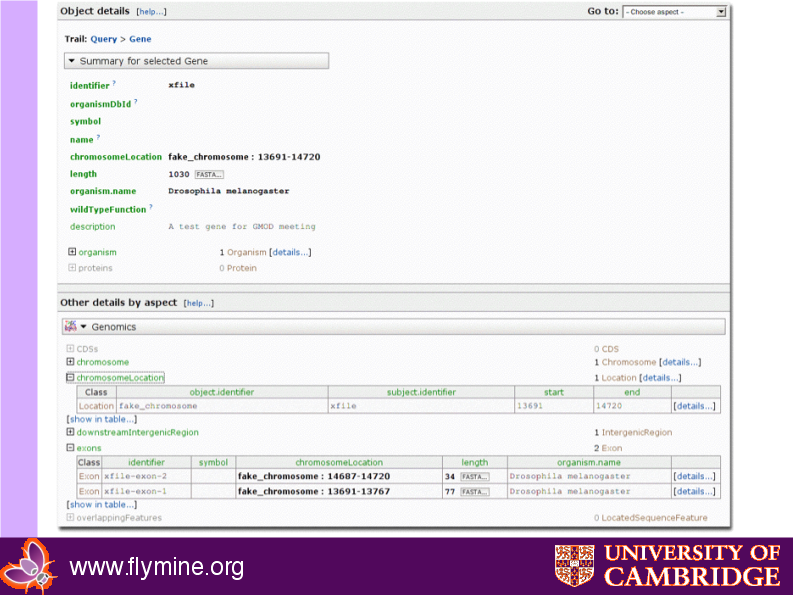Viewport: 793px width, 595px height.
Task: Click the organismDbId help question mark
Action: (x=136, y=101)
